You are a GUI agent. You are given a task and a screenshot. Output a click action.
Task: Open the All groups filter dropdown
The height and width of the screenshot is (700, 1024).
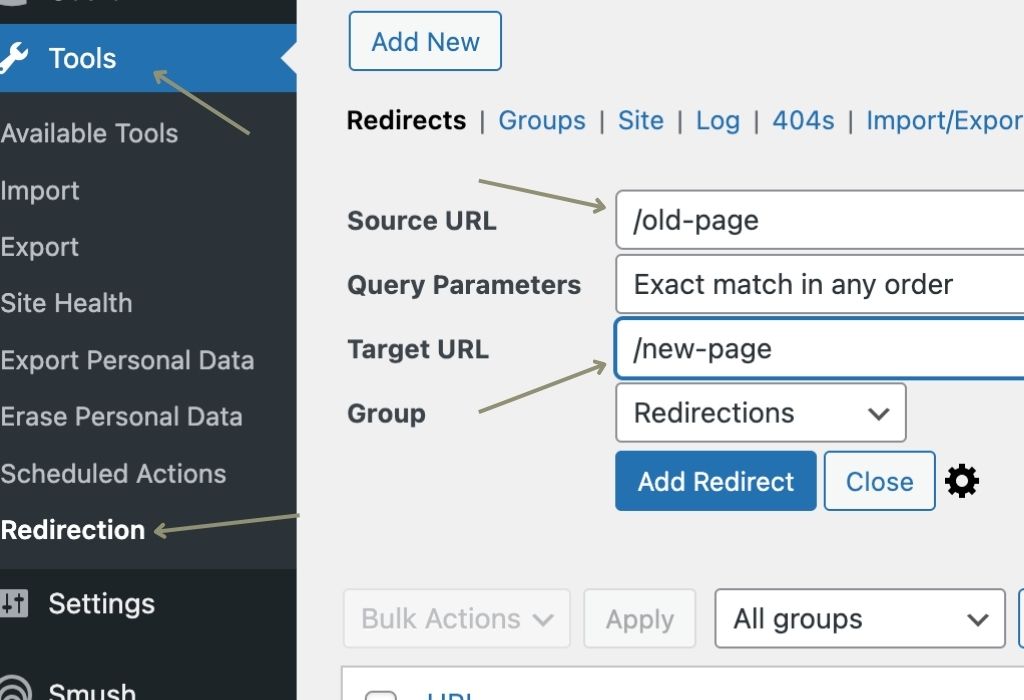point(858,619)
